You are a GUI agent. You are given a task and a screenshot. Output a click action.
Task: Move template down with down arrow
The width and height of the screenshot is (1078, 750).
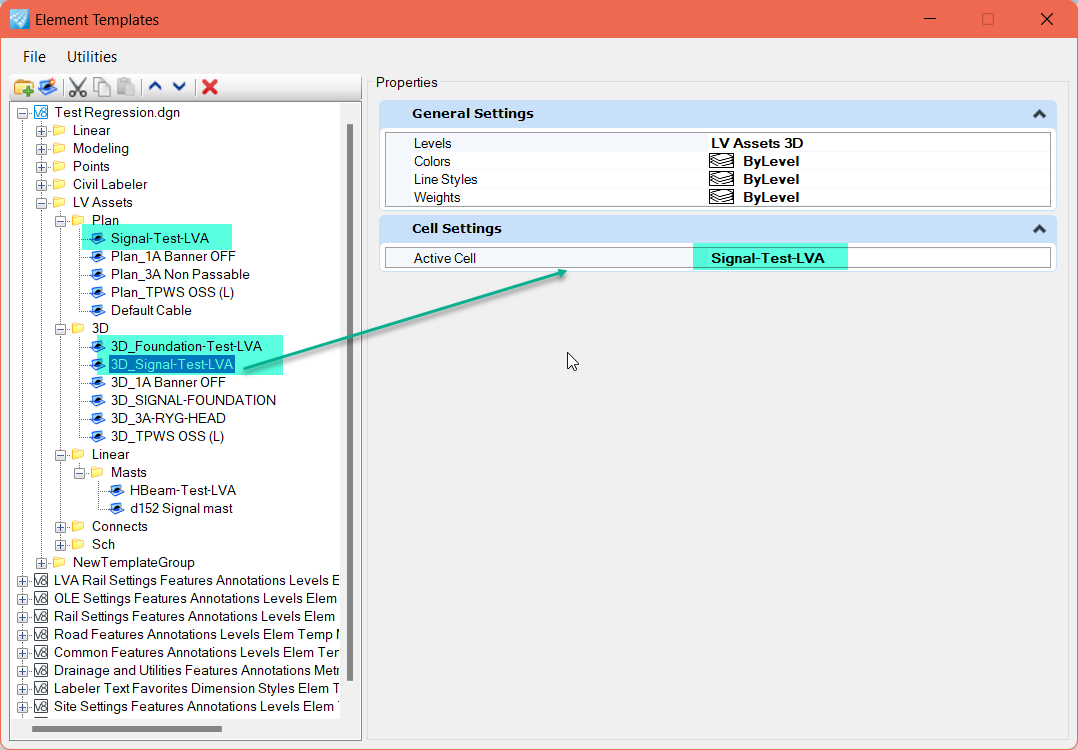click(x=179, y=87)
